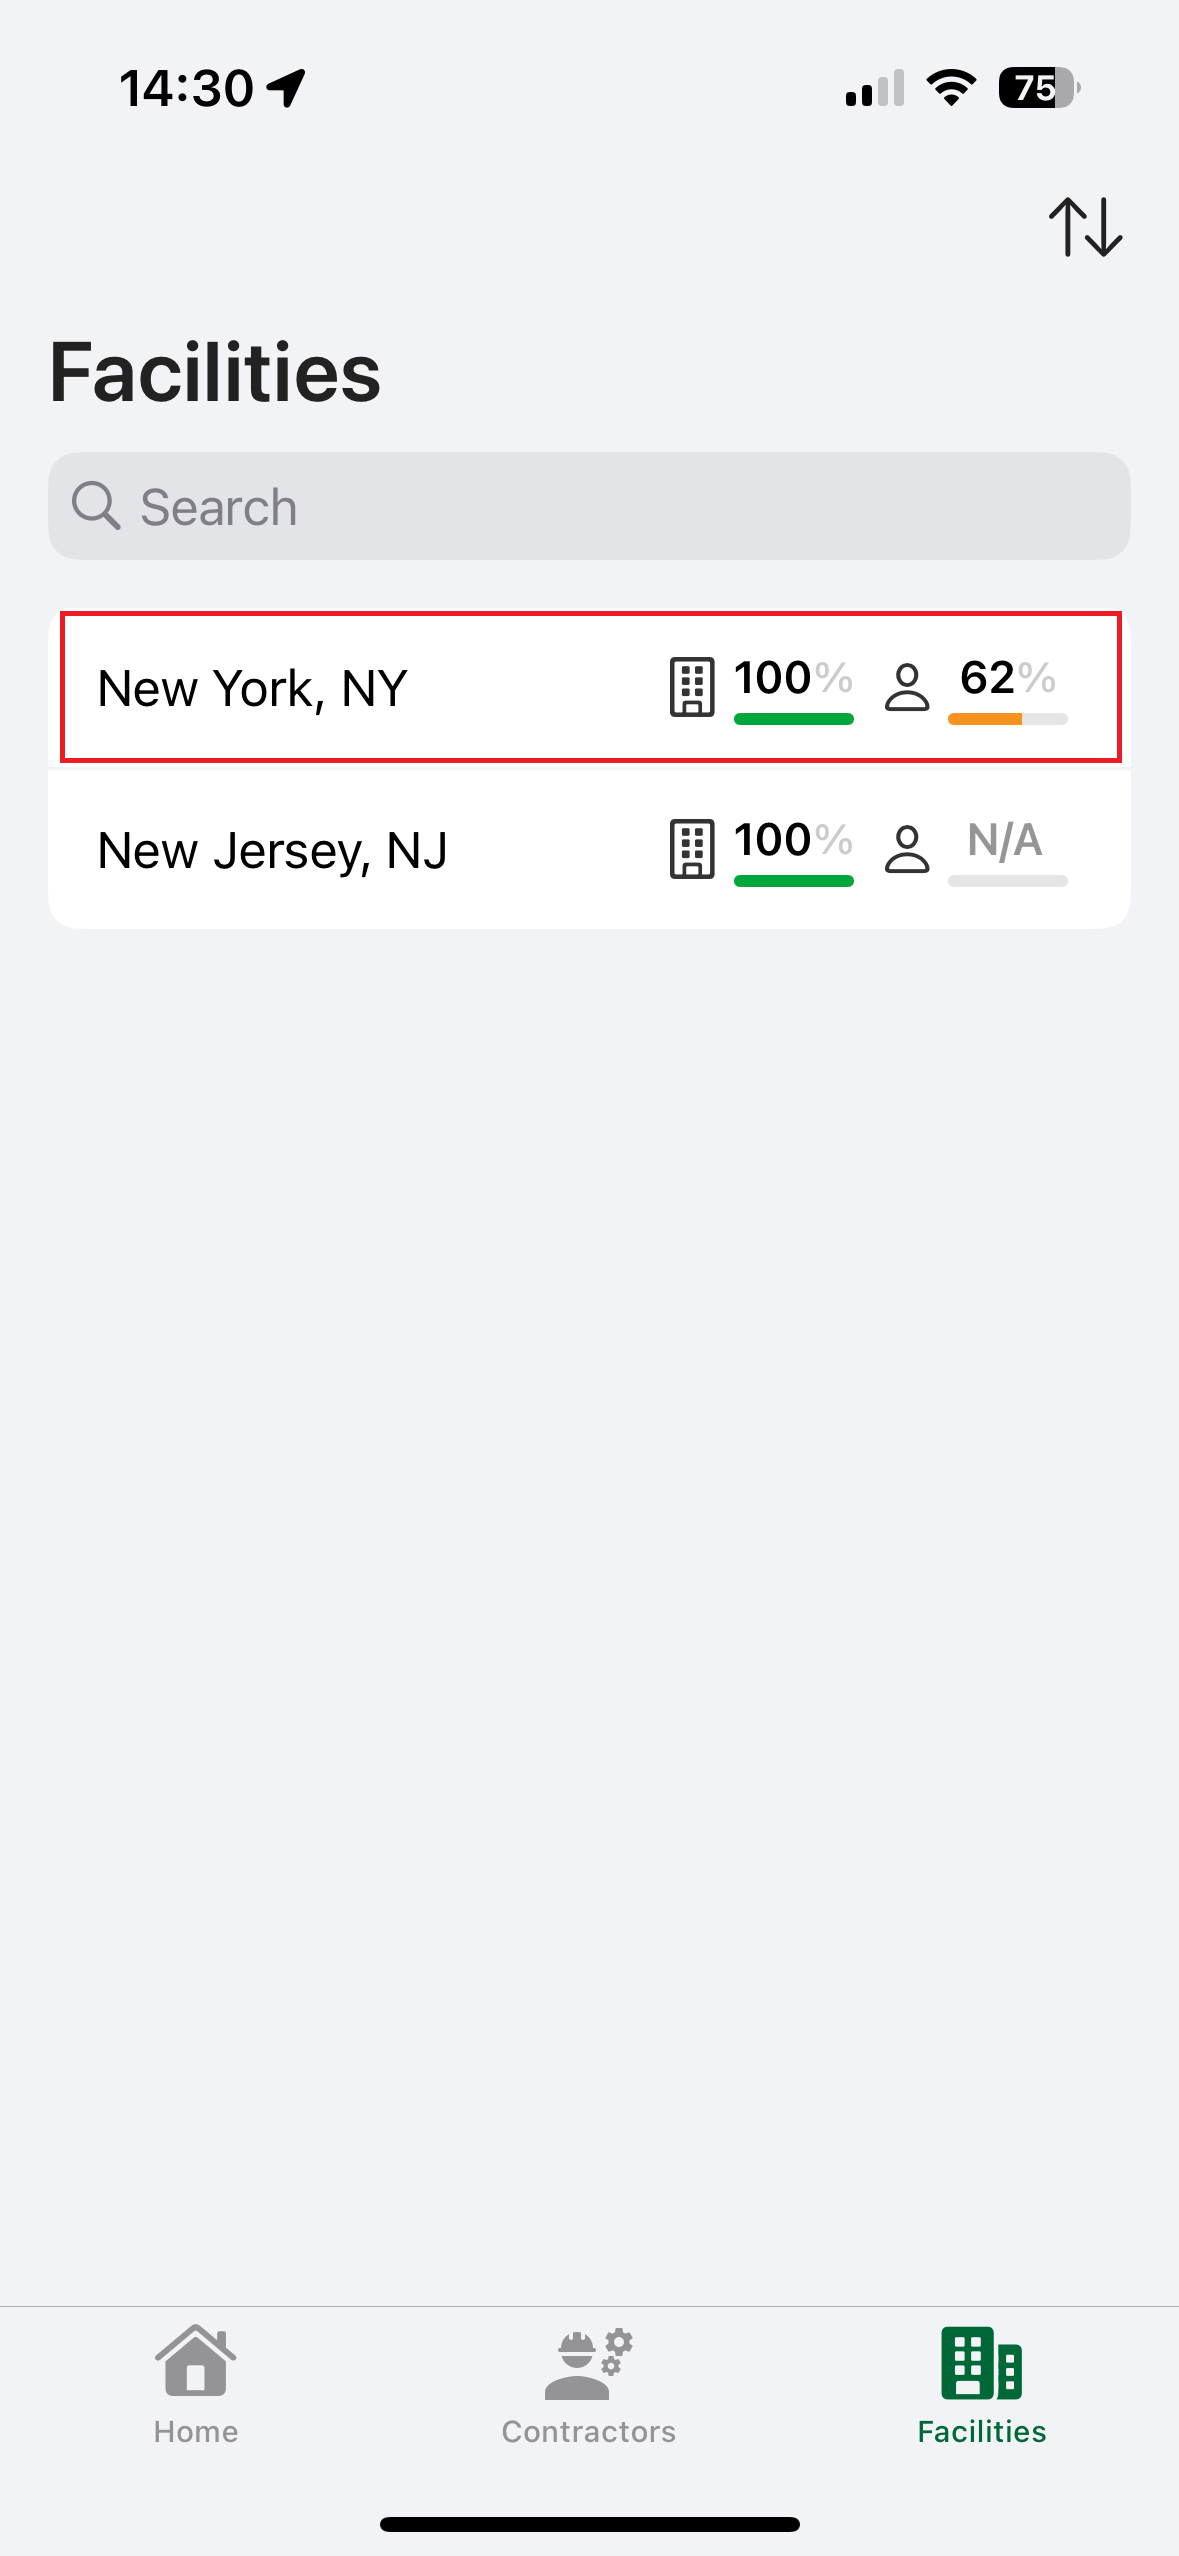Click the grey N/A progress bar
The image size is (1179, 2556).
coord(1007,881)
